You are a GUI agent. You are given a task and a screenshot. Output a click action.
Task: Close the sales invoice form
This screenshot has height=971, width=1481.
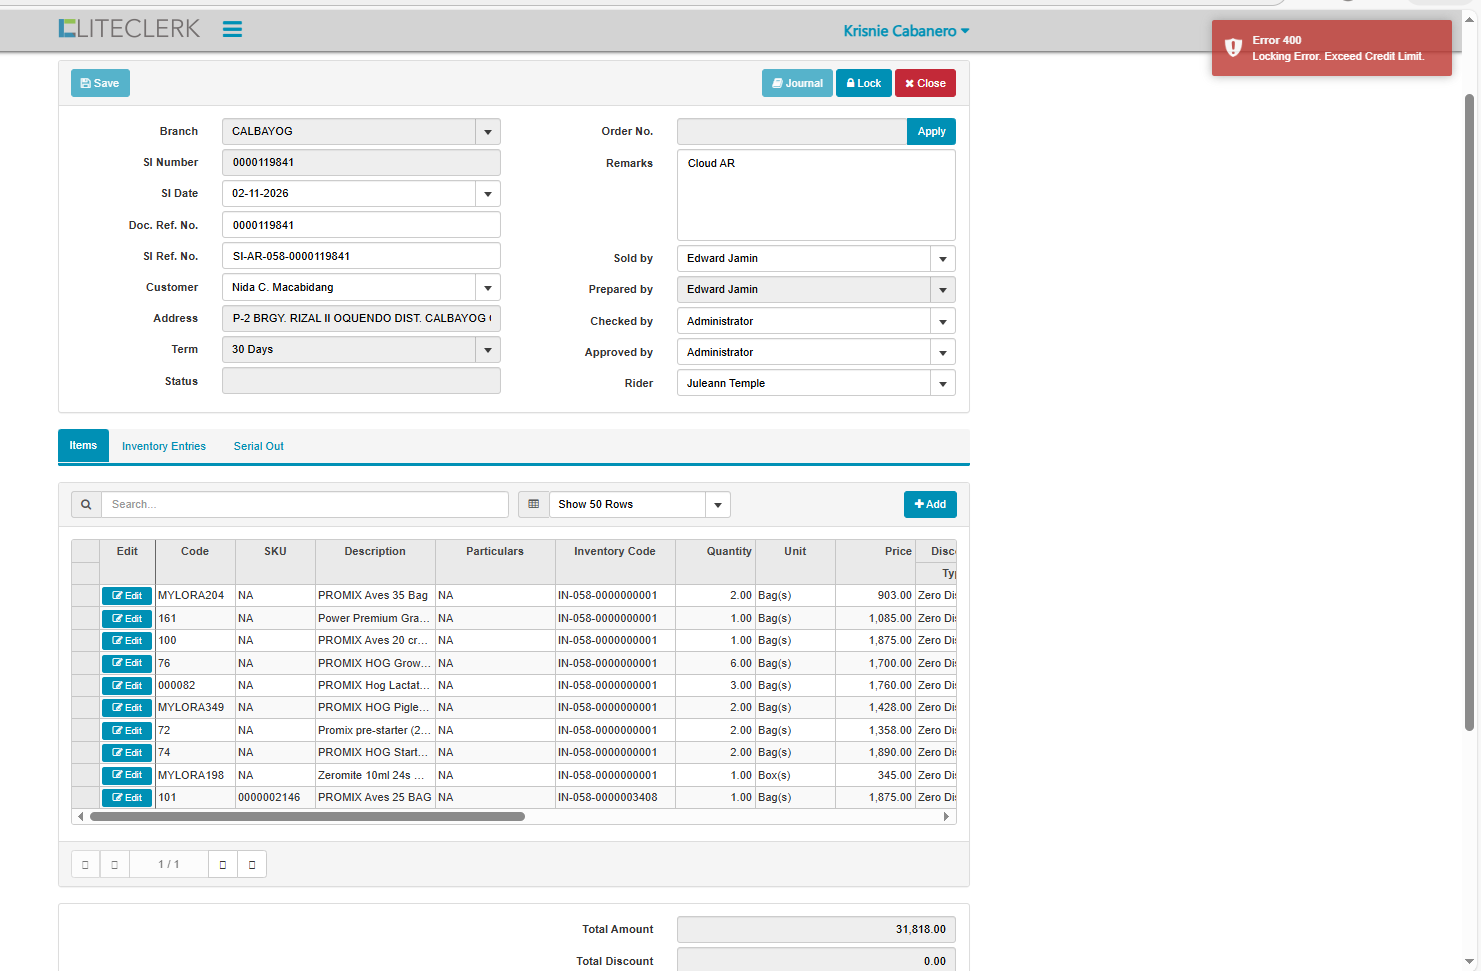(925, 84)
